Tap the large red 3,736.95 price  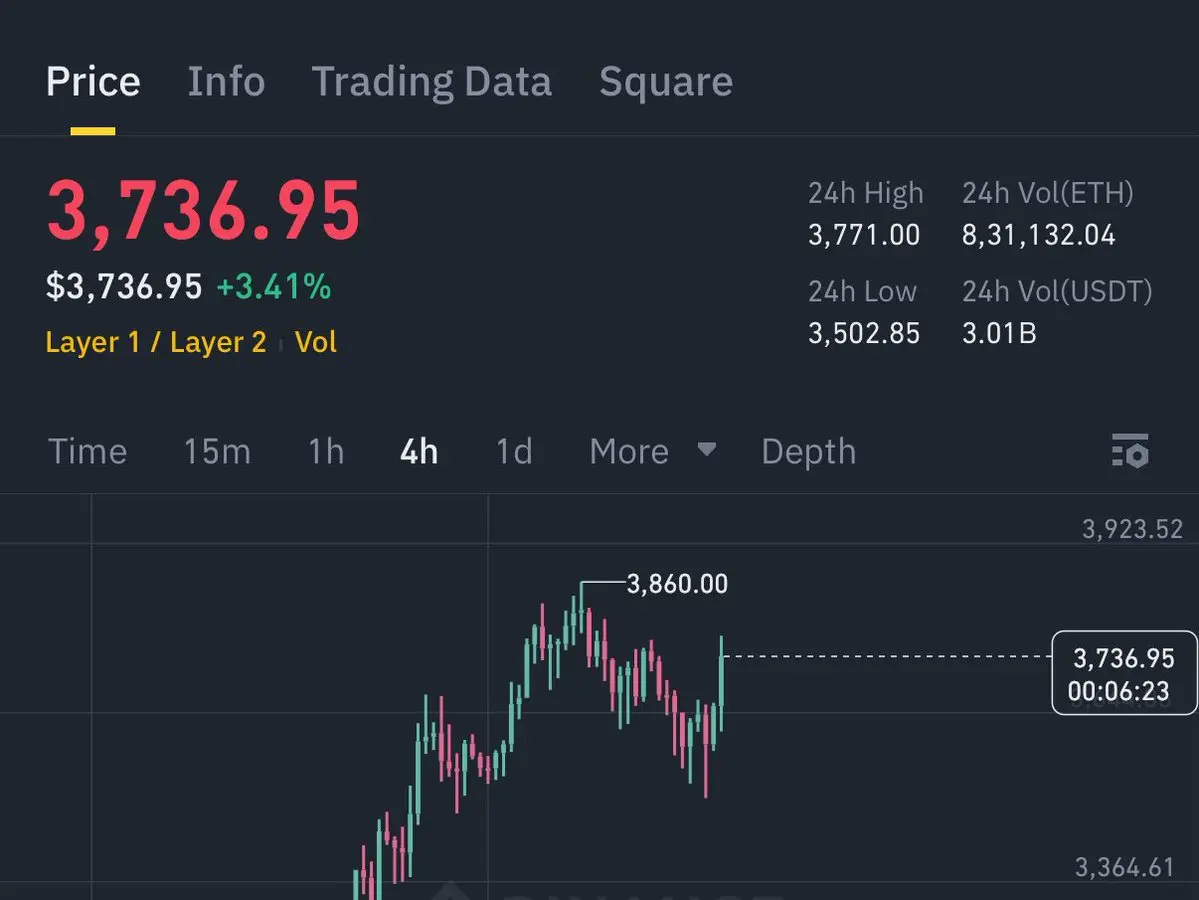tap(203, 210)
